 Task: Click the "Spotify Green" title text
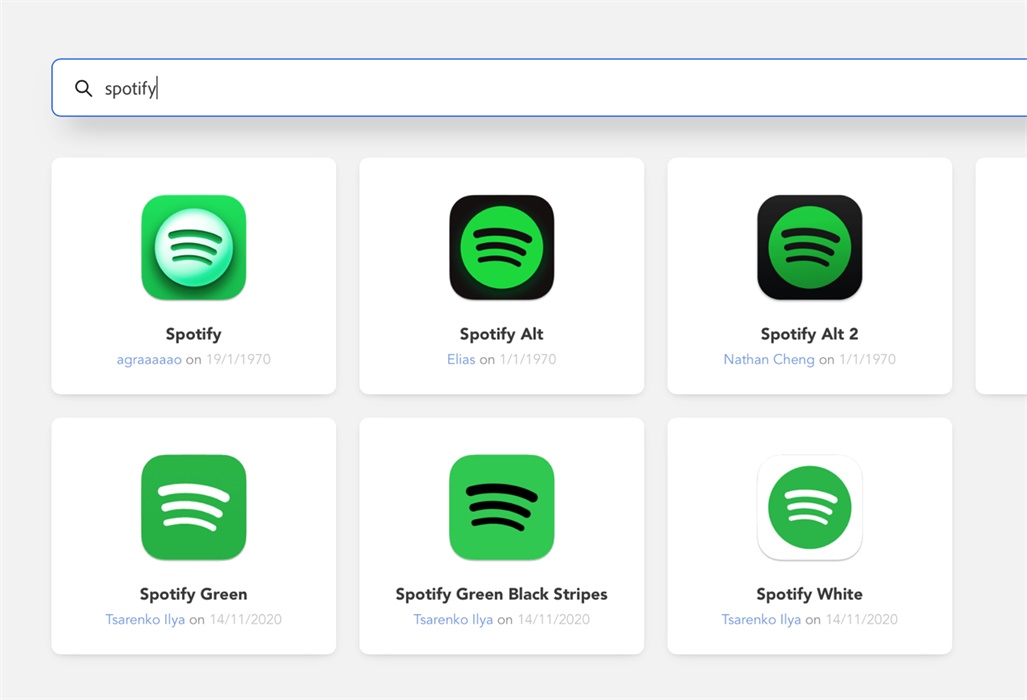coord(194,594)
